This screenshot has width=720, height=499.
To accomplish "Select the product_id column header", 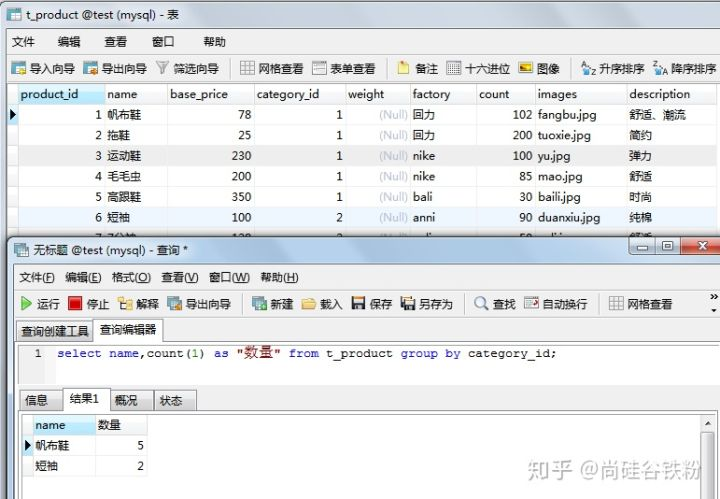I will (61, 94).
